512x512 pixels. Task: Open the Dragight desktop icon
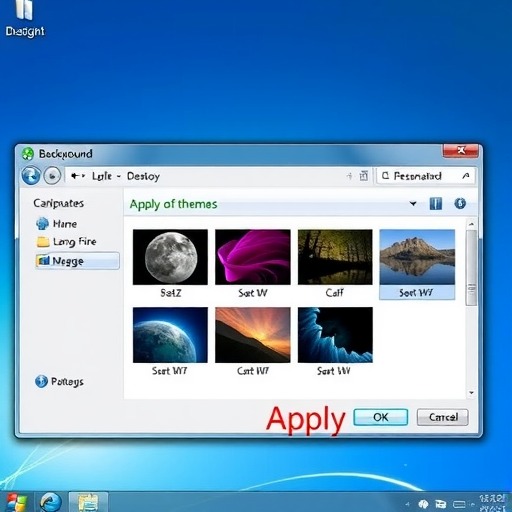25,18
